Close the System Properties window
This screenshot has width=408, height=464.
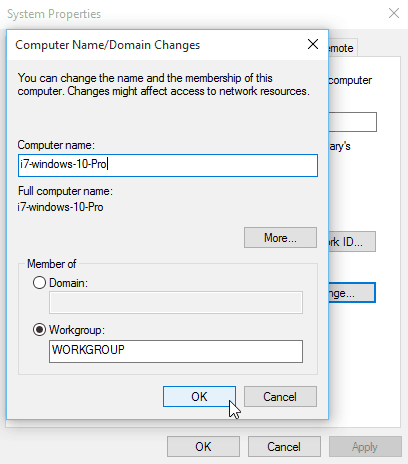pyautogui.click(x=394, y=13)
